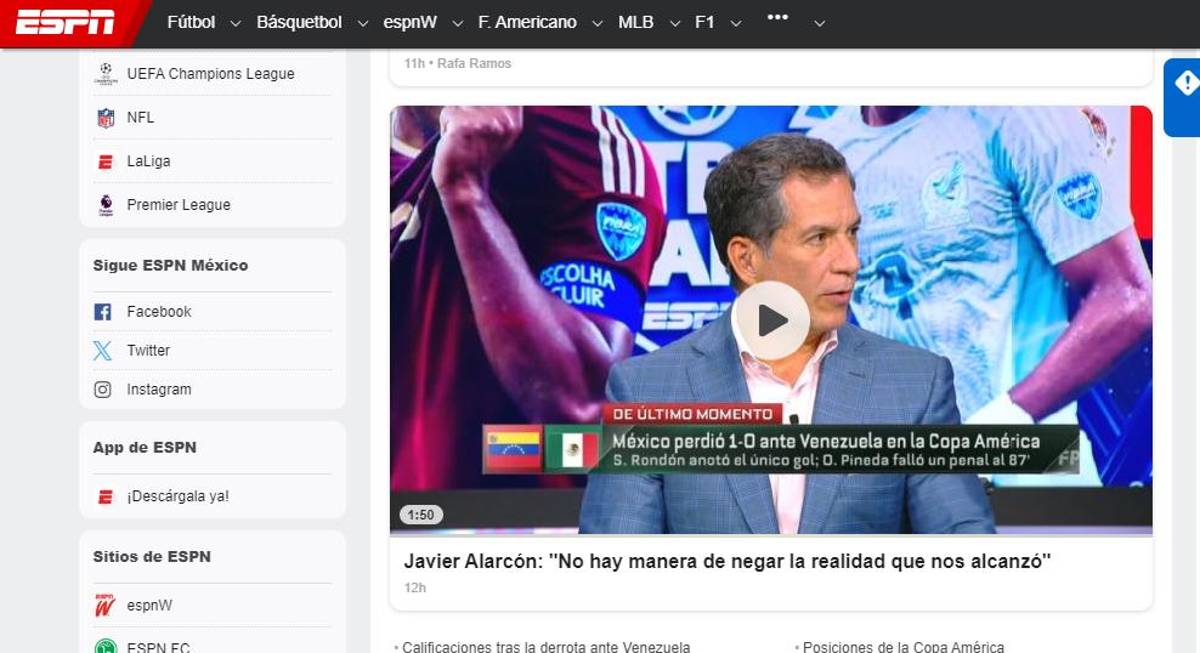Select Básquetbol in the top navigation
This screenshot has height=653, width=1200.
(298, 21)
